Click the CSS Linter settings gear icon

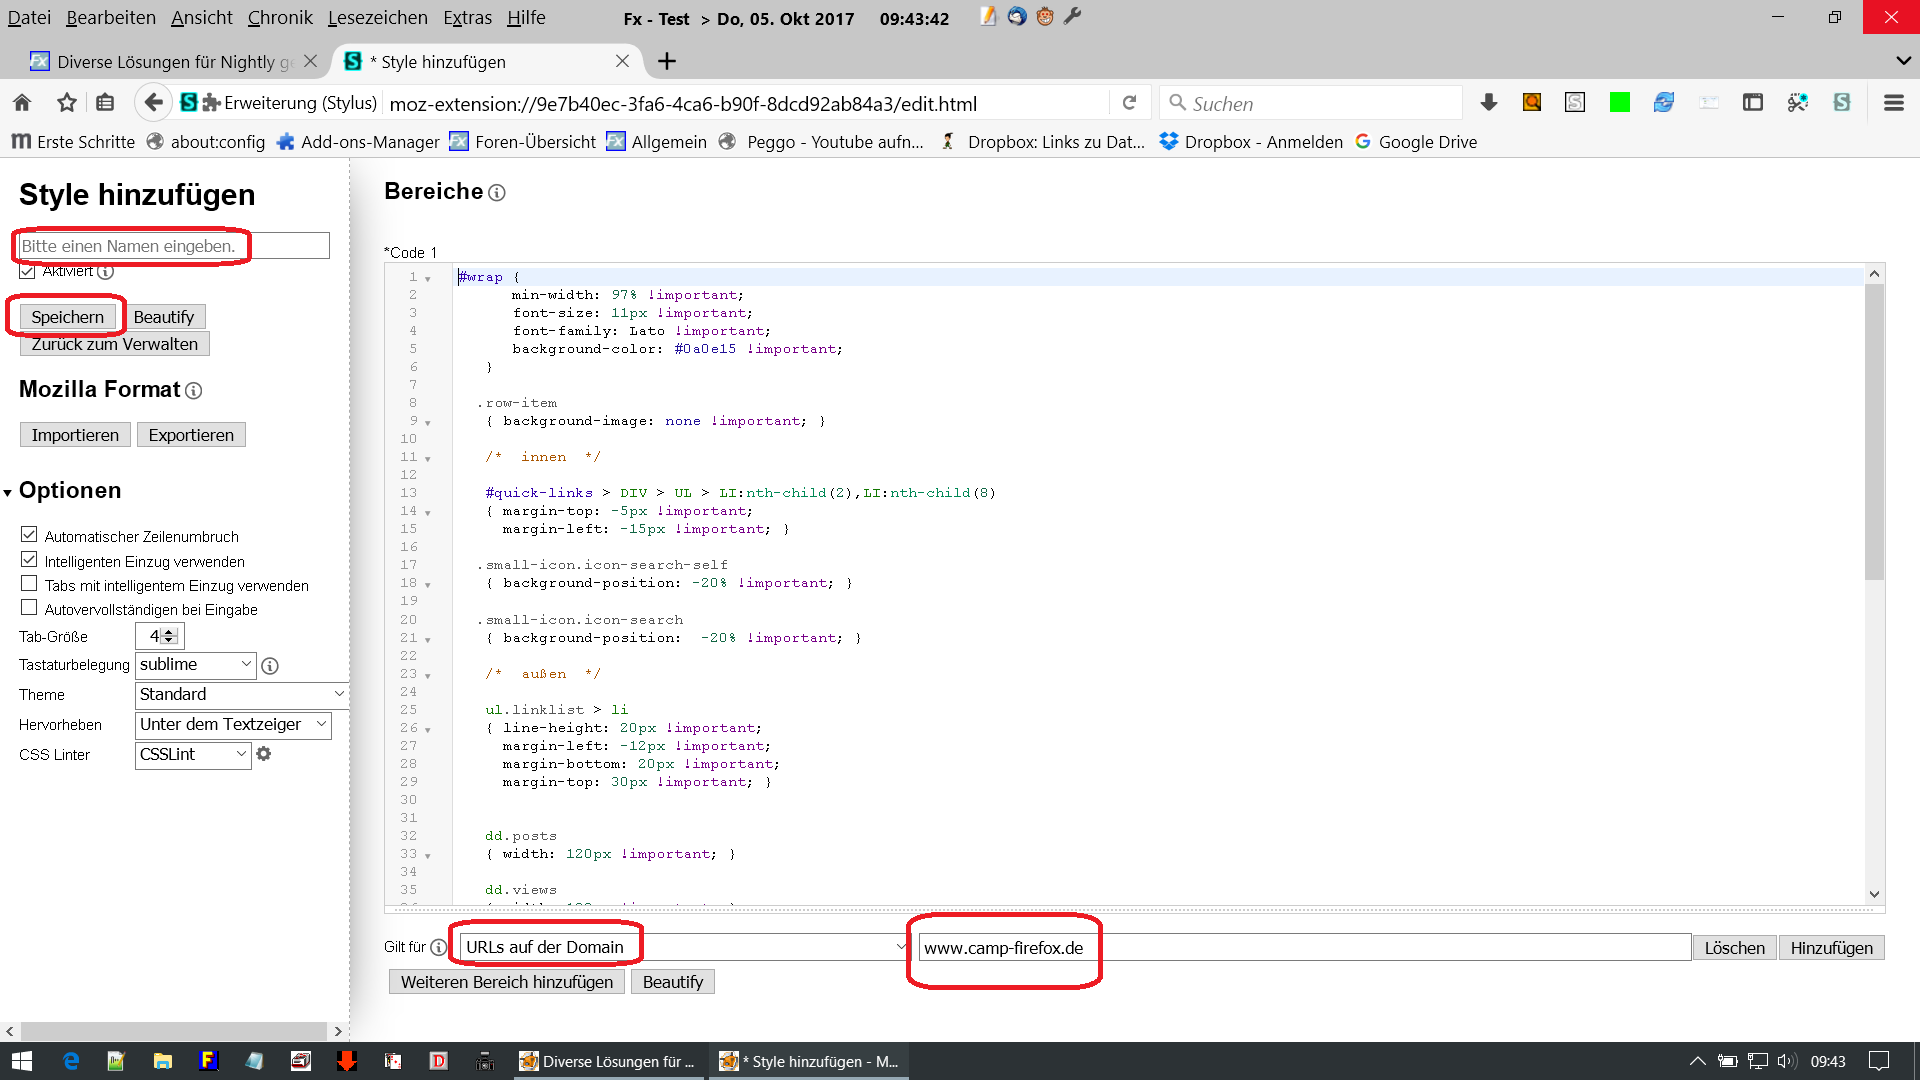(x=264, y=754)
